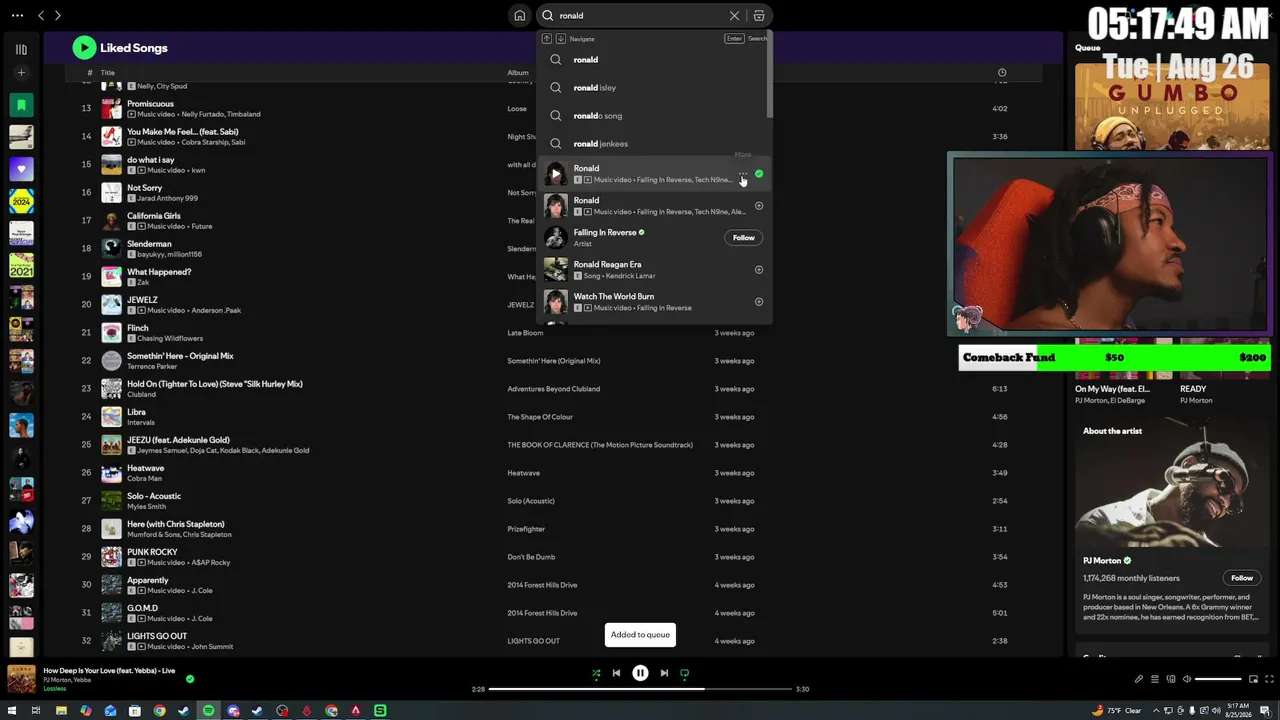Remove the saved Ronald result via green check
Image resolution: width=1280 pixels, height=720 pixels.
[759, 174]
